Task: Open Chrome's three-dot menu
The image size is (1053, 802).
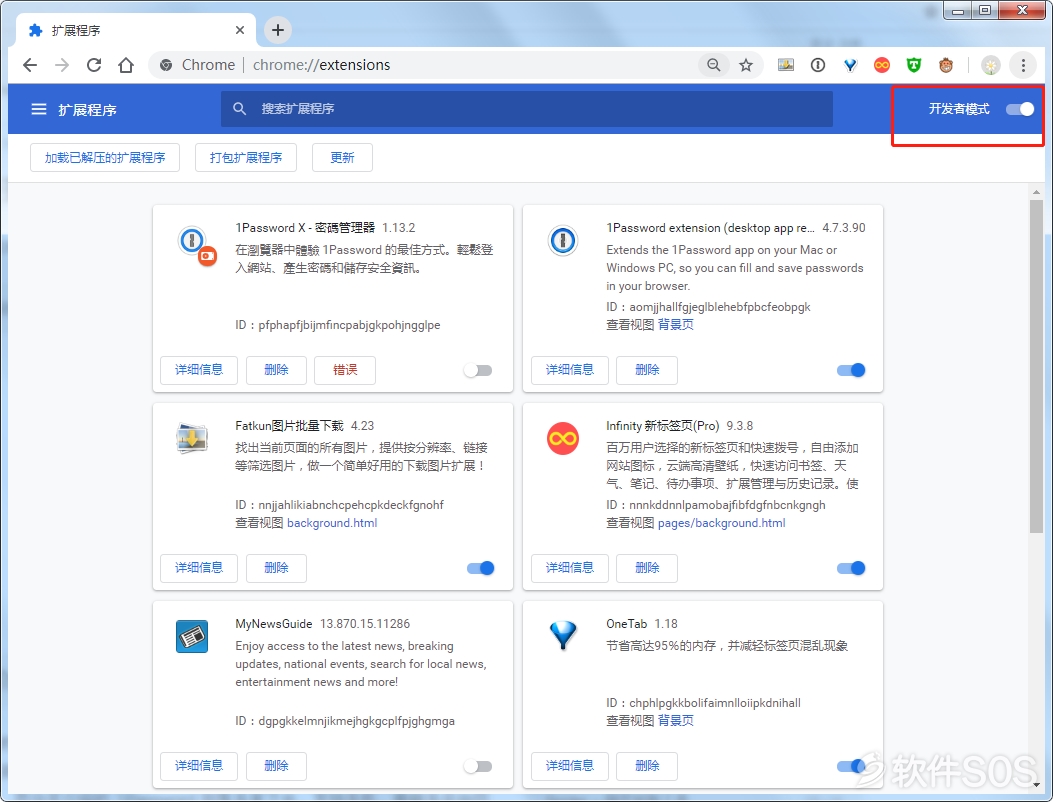Action: [1023, 65]
